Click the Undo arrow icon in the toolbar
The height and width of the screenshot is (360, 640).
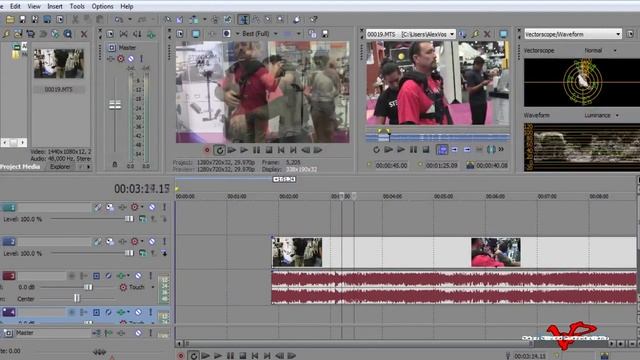pos(119,19)
